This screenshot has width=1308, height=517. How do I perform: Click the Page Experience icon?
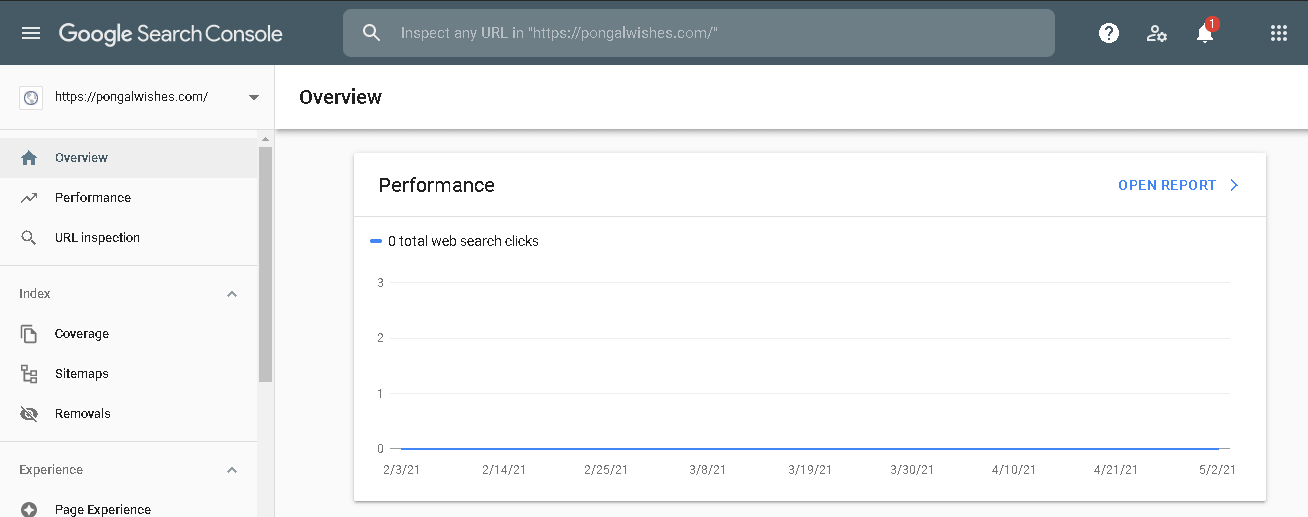[x=29, y=510]
